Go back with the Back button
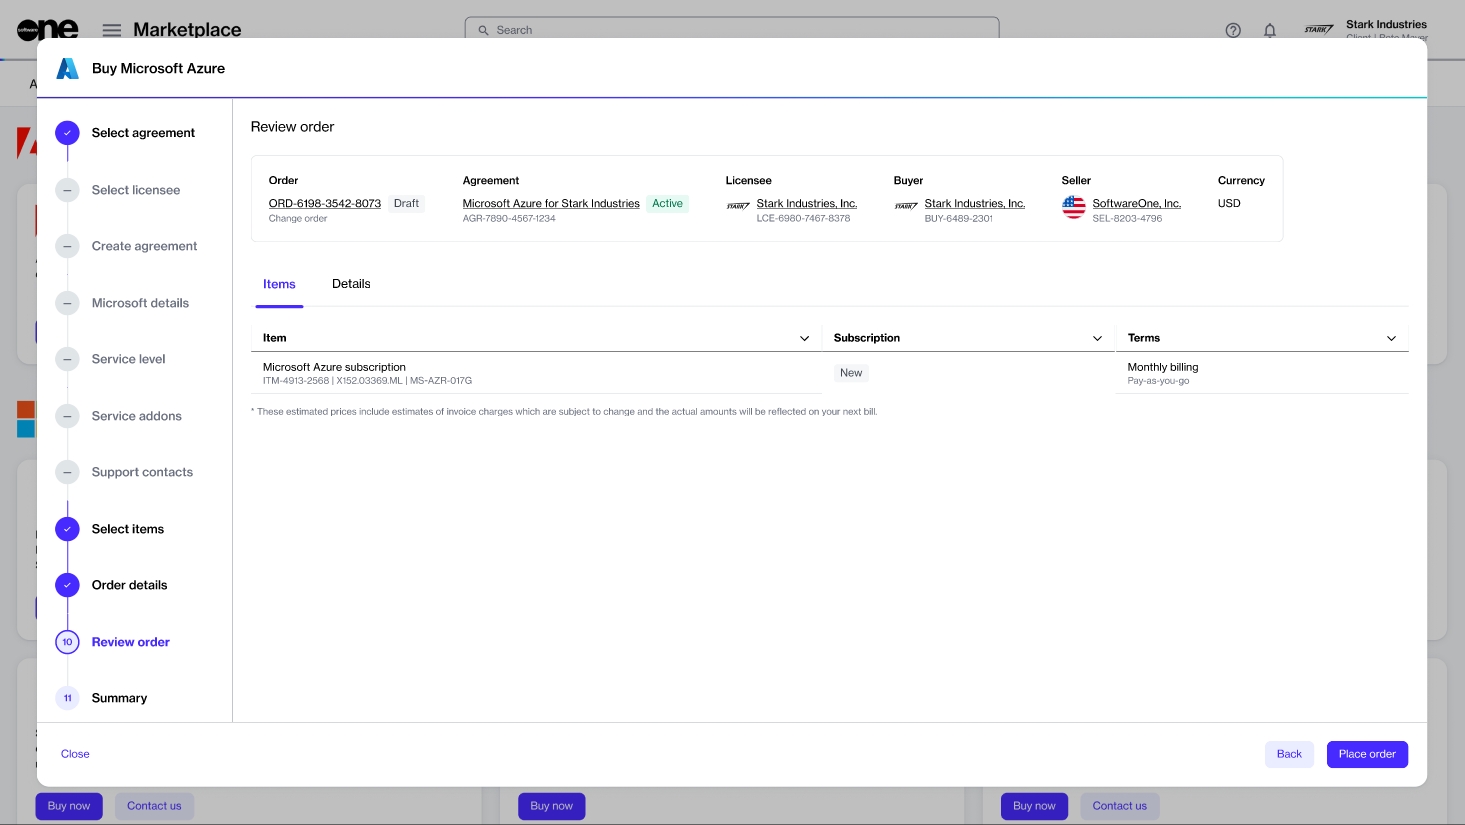The image size is (1465, 825). tap(1289, 754)
